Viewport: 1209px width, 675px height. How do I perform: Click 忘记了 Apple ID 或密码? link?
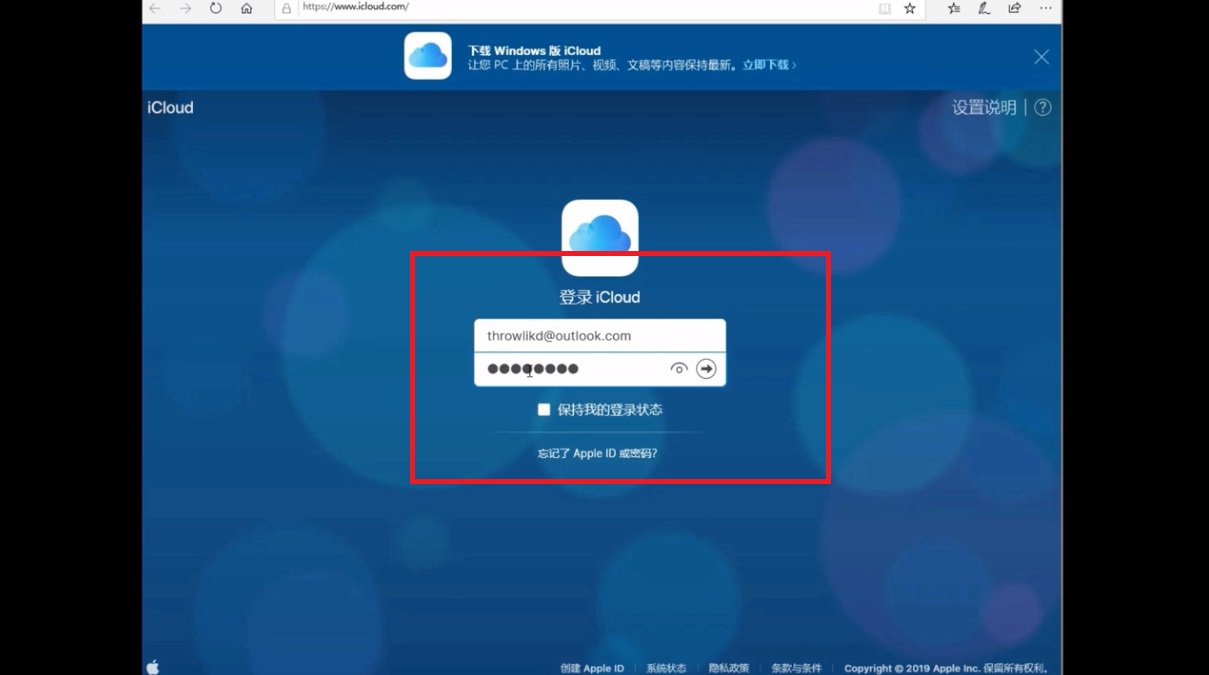click(x=597, y=453)
